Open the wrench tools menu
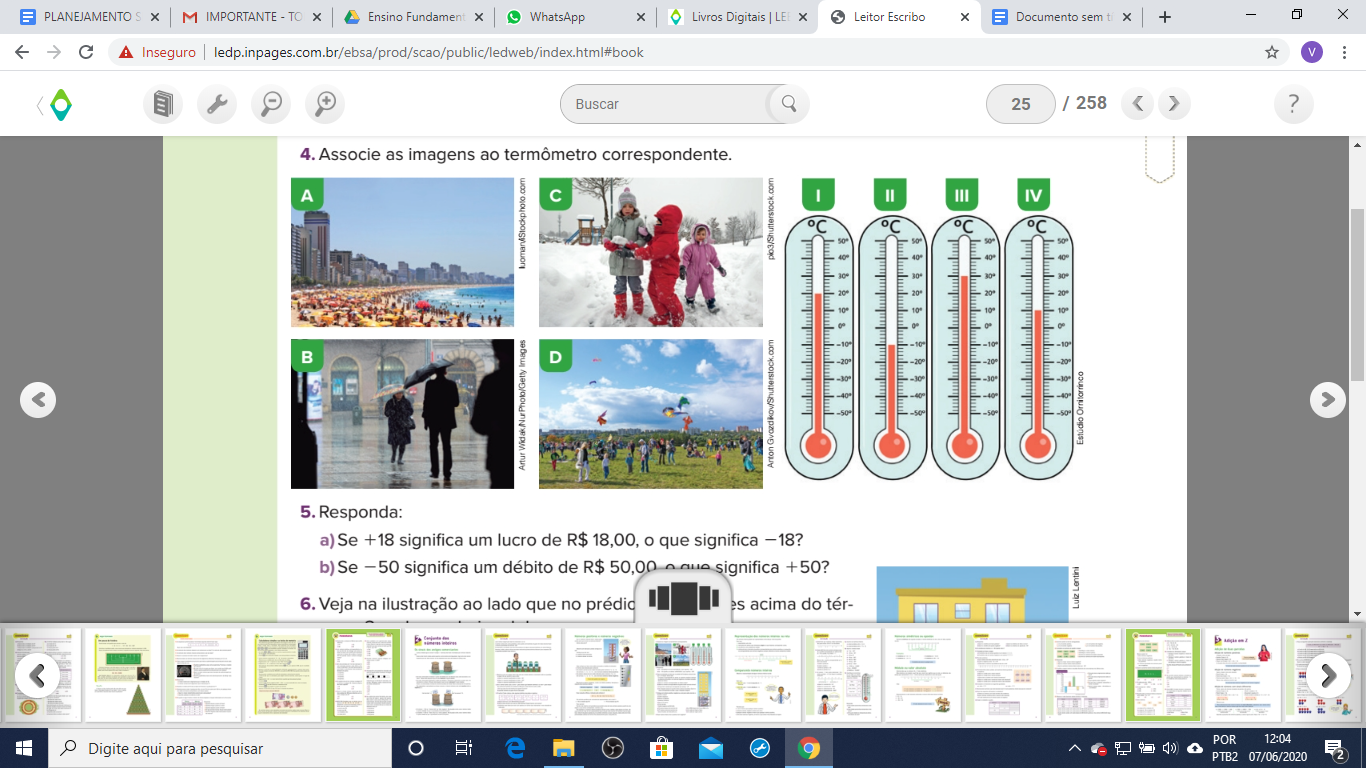The image size is (1366, 768). [x=217, y=104]
